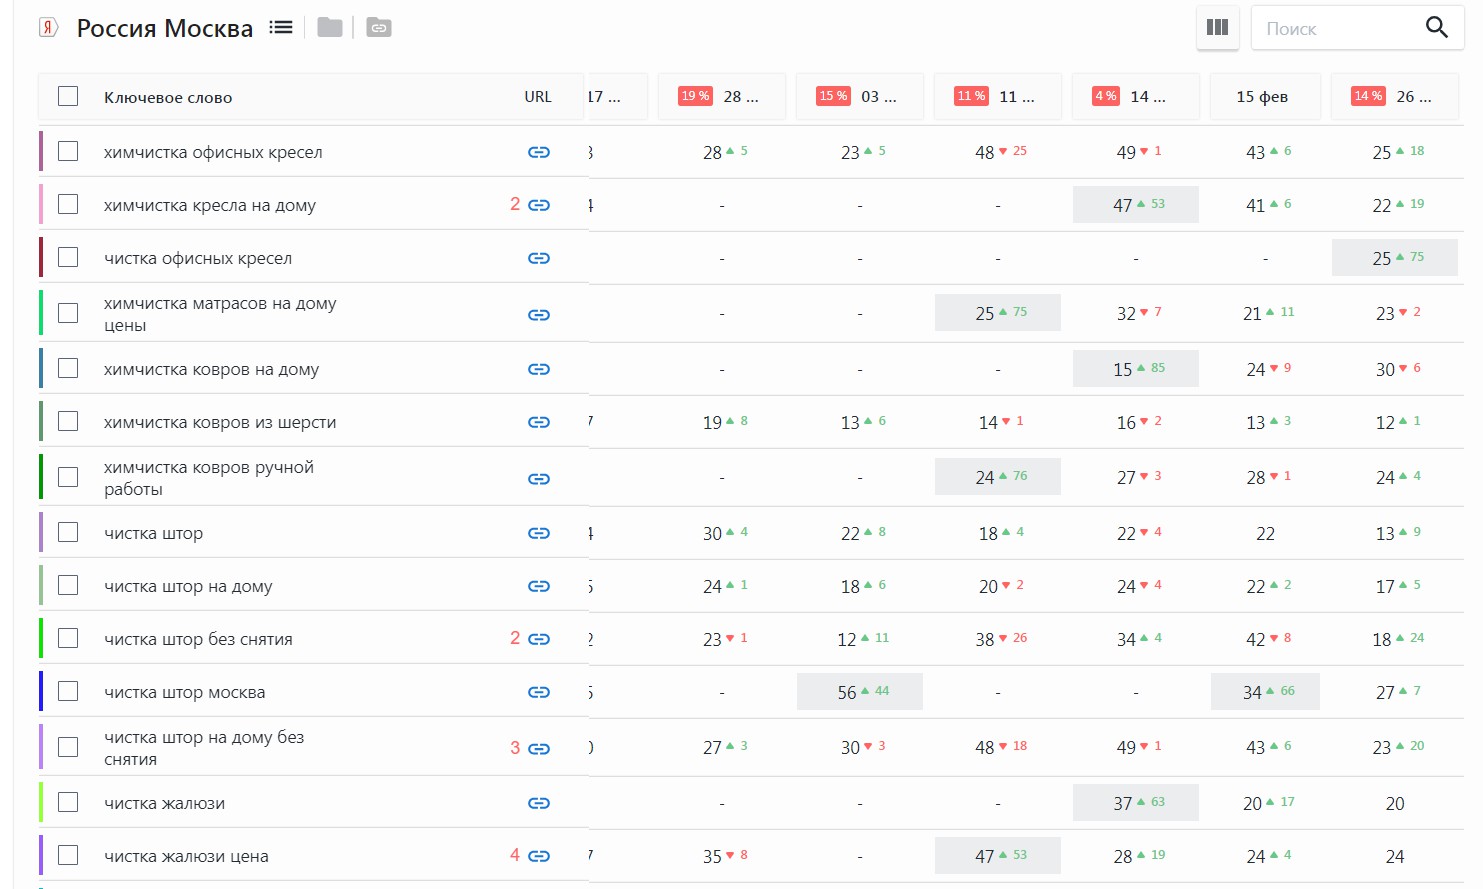Click URL count 3 for чистка штор на дому без снятия
Viewport: 1483px width, 889px height.
click(x=515, y=748)
